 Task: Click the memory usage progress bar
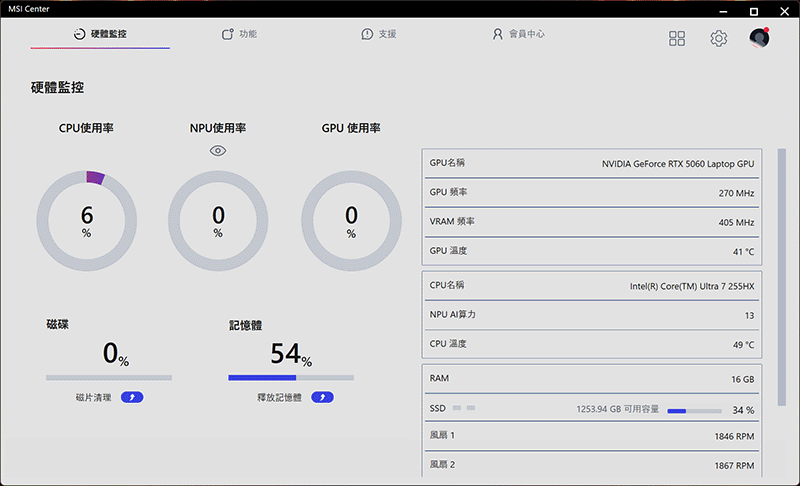[291, 378]
